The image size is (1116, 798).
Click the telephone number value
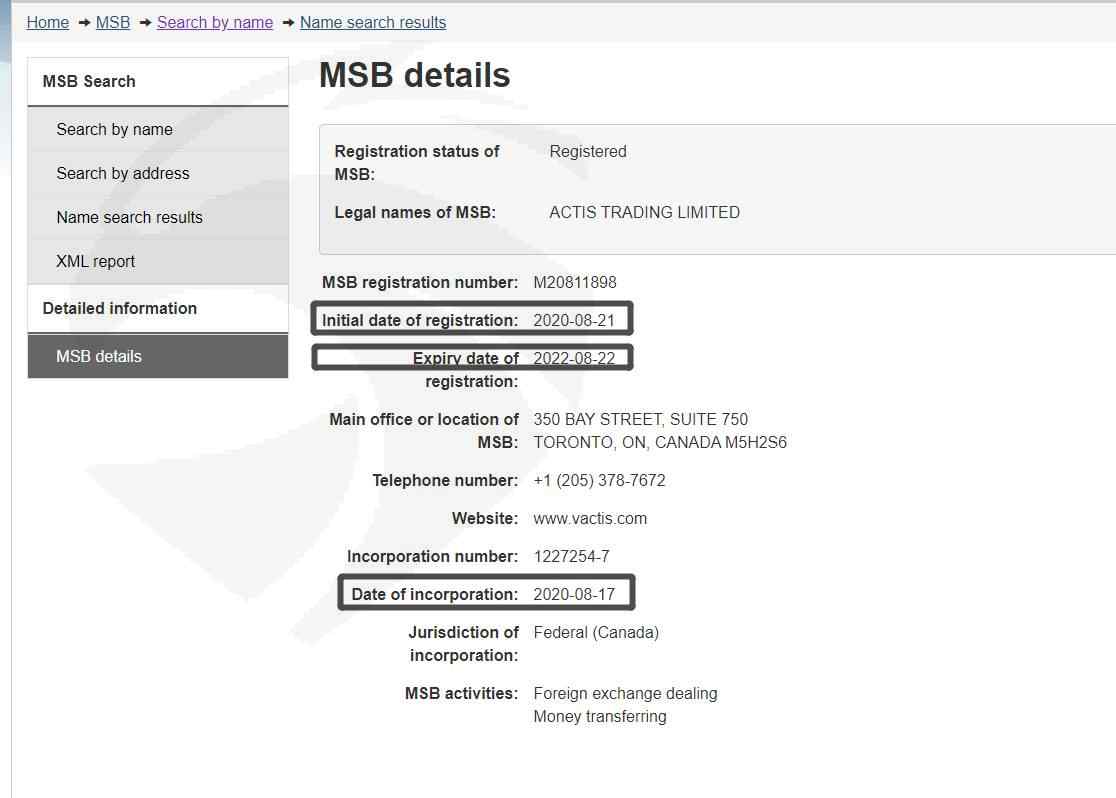(599, 481)
